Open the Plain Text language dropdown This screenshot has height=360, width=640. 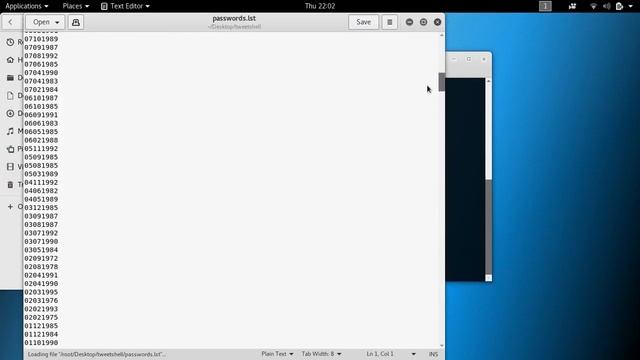point(278,354)
